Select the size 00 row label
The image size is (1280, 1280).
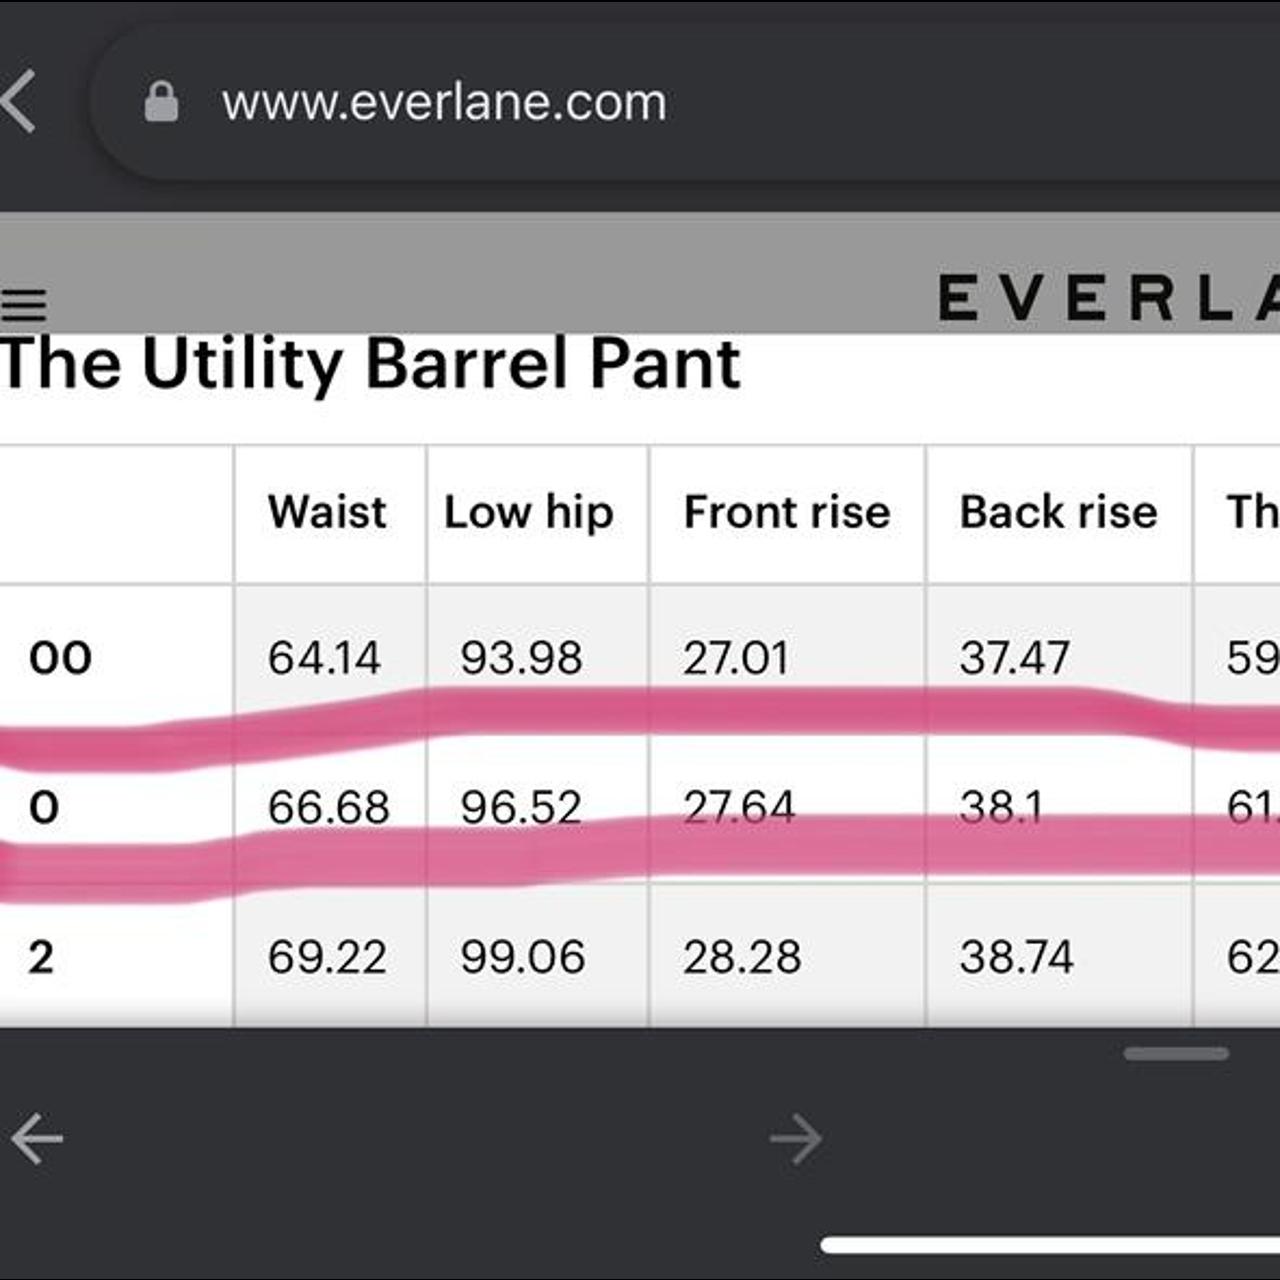(61, 658)
